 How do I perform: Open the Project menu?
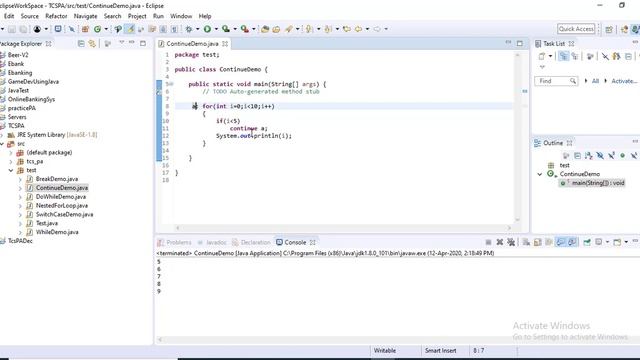point(137,16)
